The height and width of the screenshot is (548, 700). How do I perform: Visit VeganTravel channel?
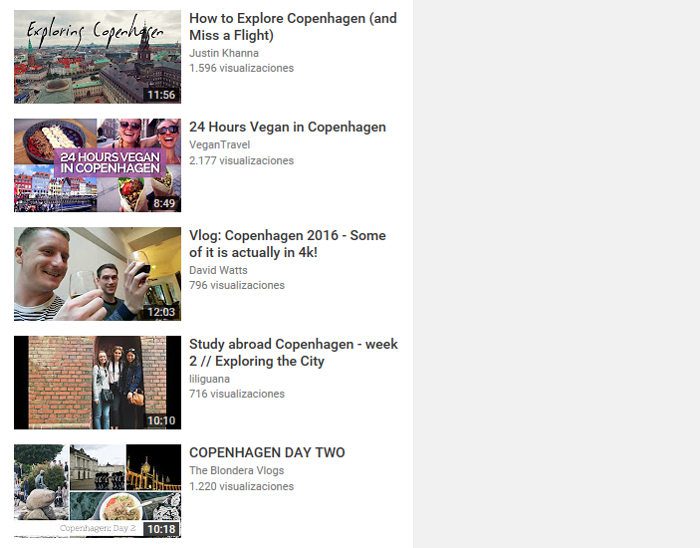(220, 145)
